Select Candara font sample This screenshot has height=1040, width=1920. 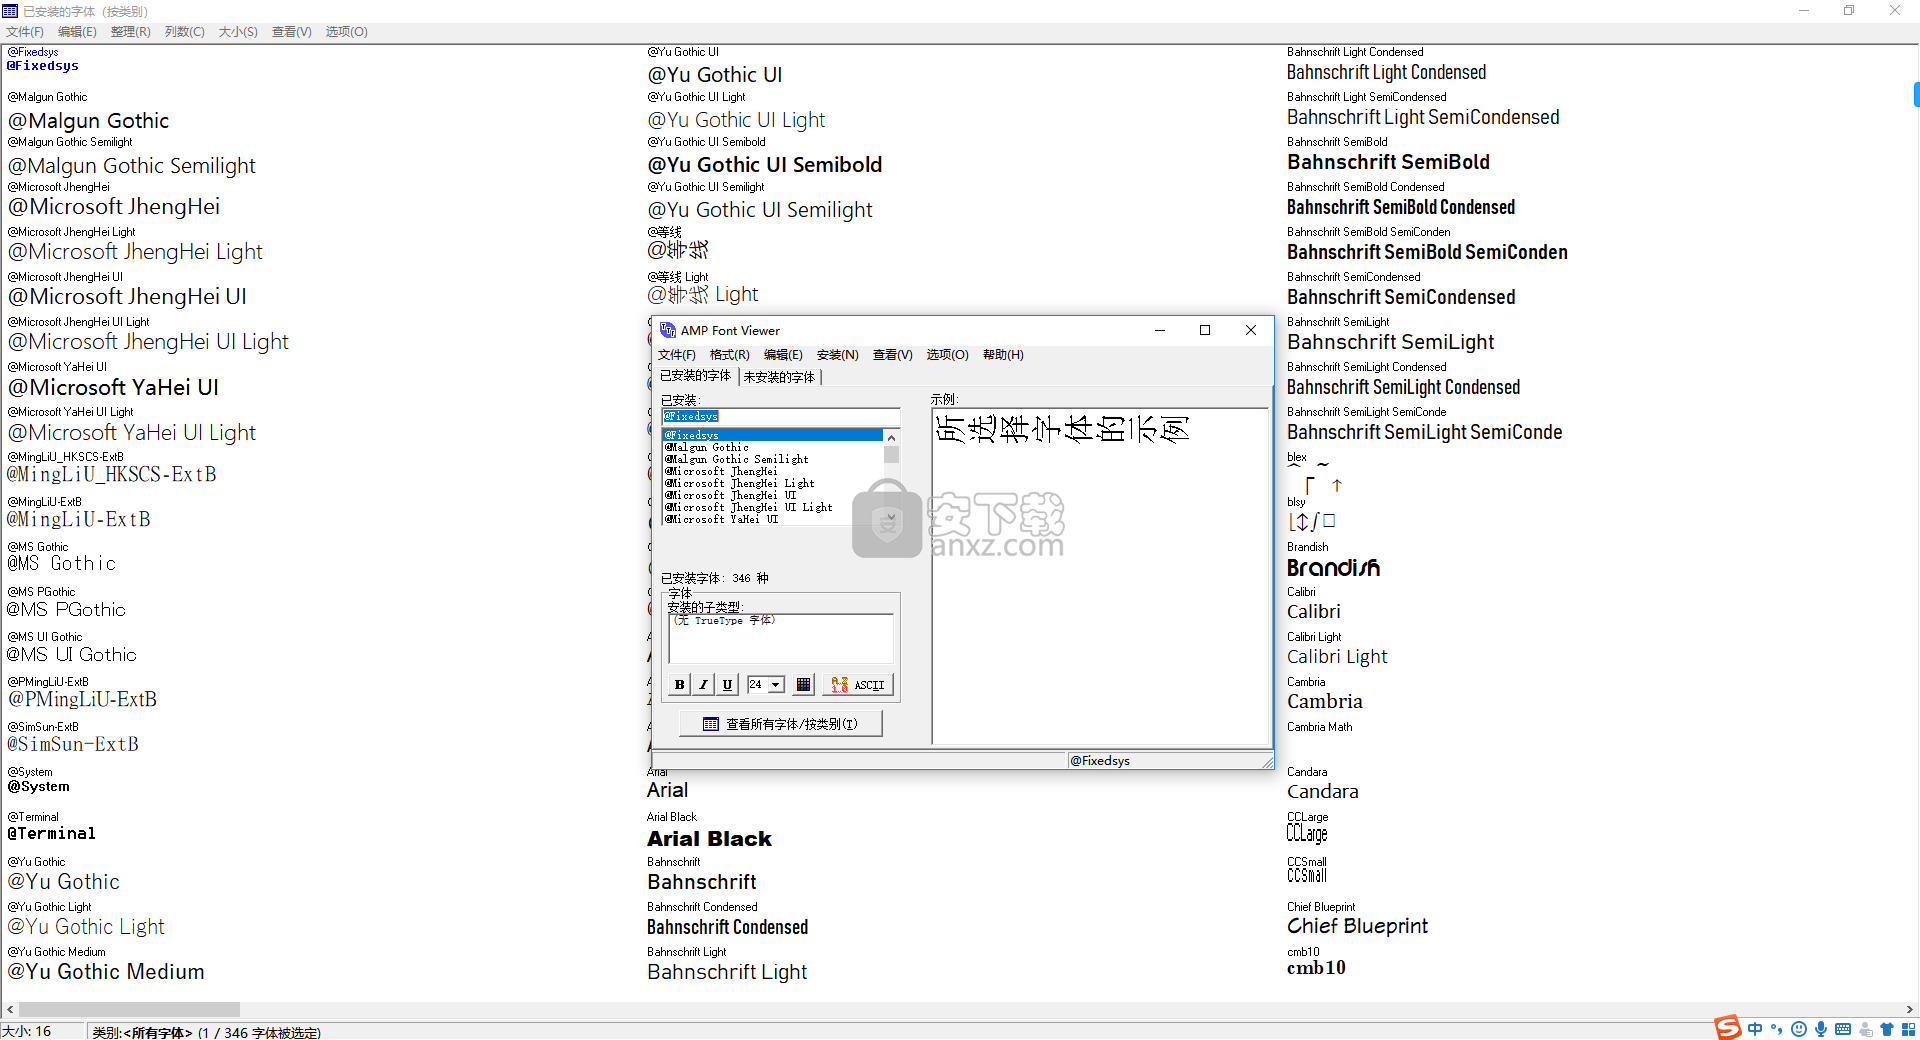(x=1323, y=792)
